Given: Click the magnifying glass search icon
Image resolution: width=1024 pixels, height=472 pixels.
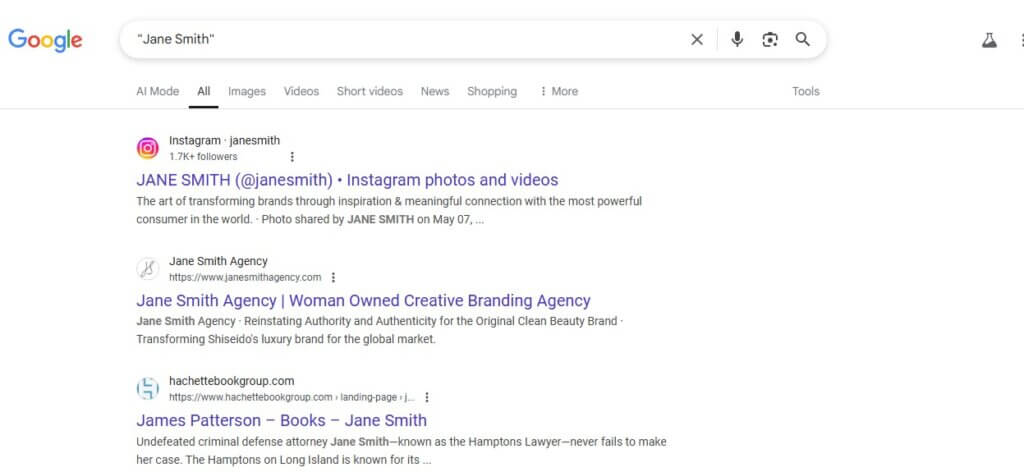Looking at the screenshot, I should point(803,40).
